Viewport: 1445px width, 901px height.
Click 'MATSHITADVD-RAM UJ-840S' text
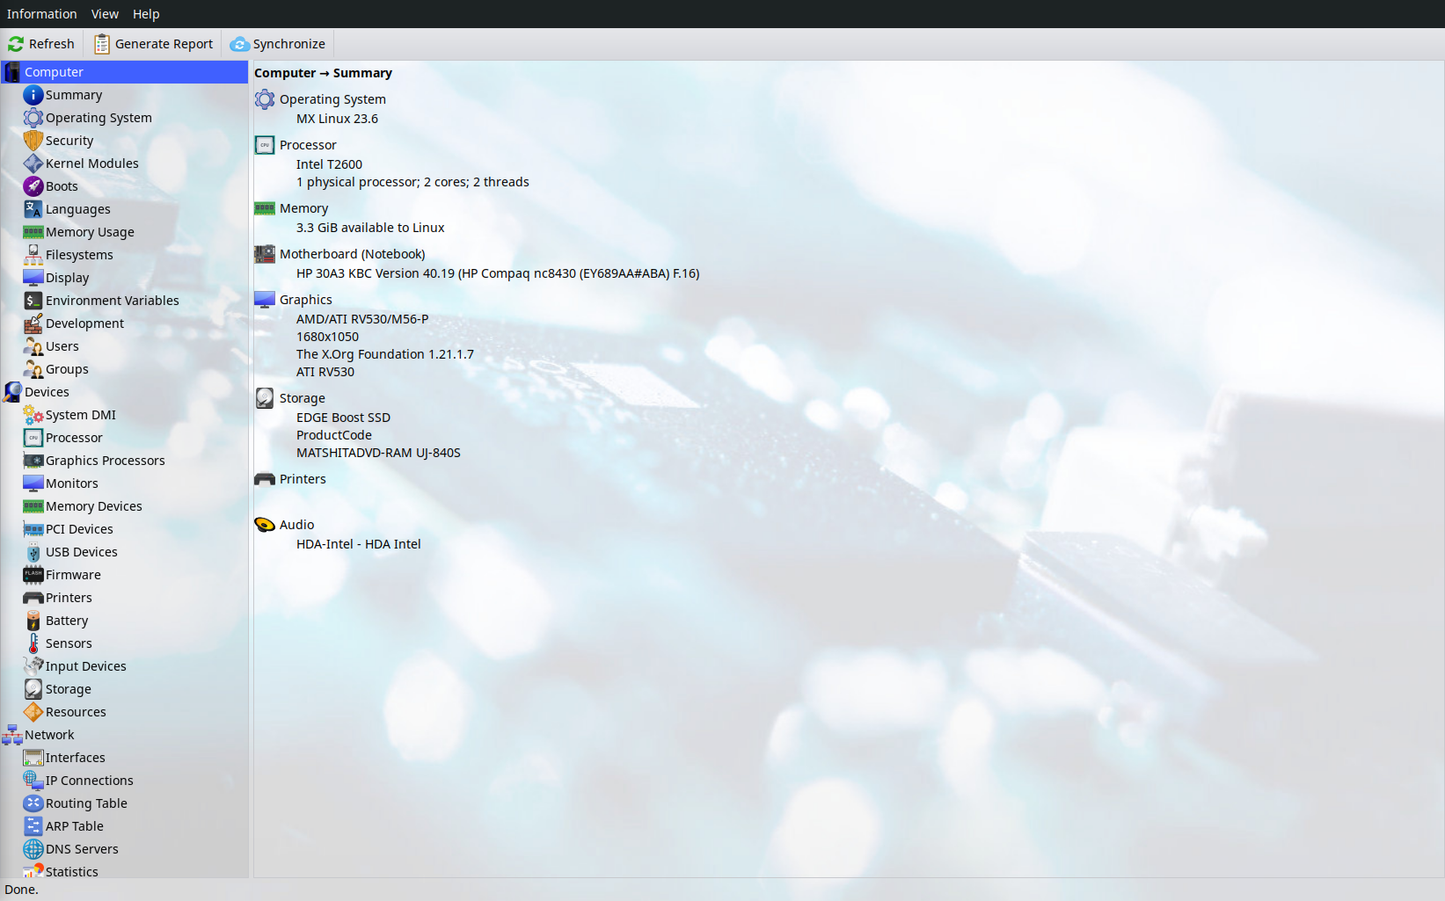point(378,453)
